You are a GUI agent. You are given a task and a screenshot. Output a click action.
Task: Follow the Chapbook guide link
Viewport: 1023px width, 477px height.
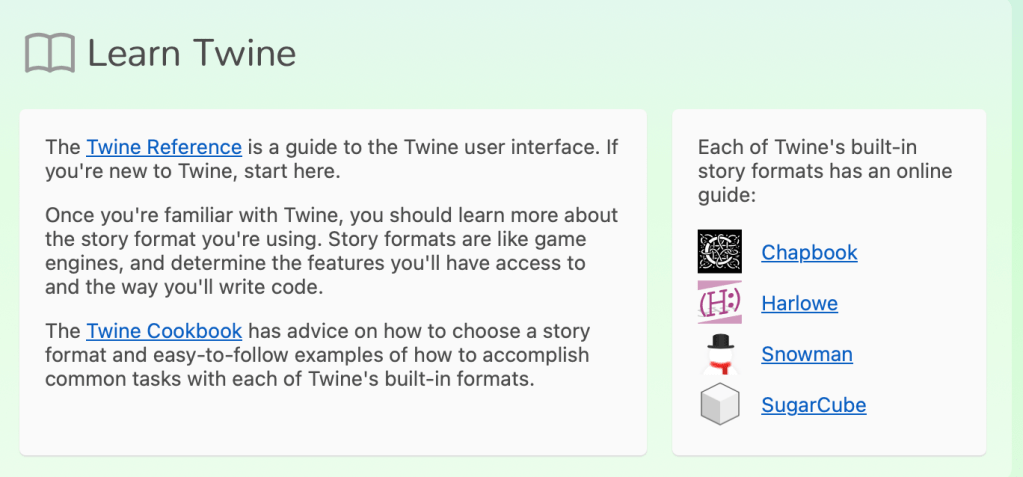(x=809, y=252)
